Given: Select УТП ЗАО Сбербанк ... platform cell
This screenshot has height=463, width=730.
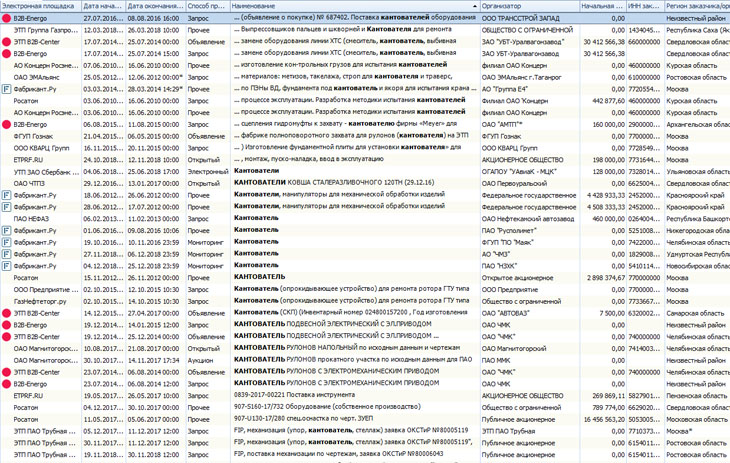Looking at the screenshot, I should [x=46, y=172].
